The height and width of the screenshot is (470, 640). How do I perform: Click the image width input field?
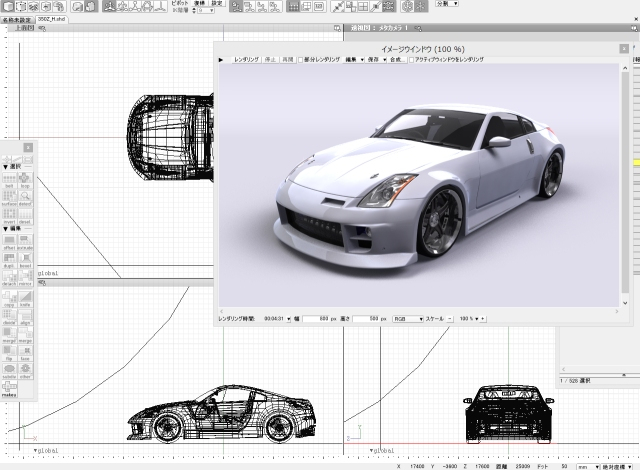(x=317, y=318)
